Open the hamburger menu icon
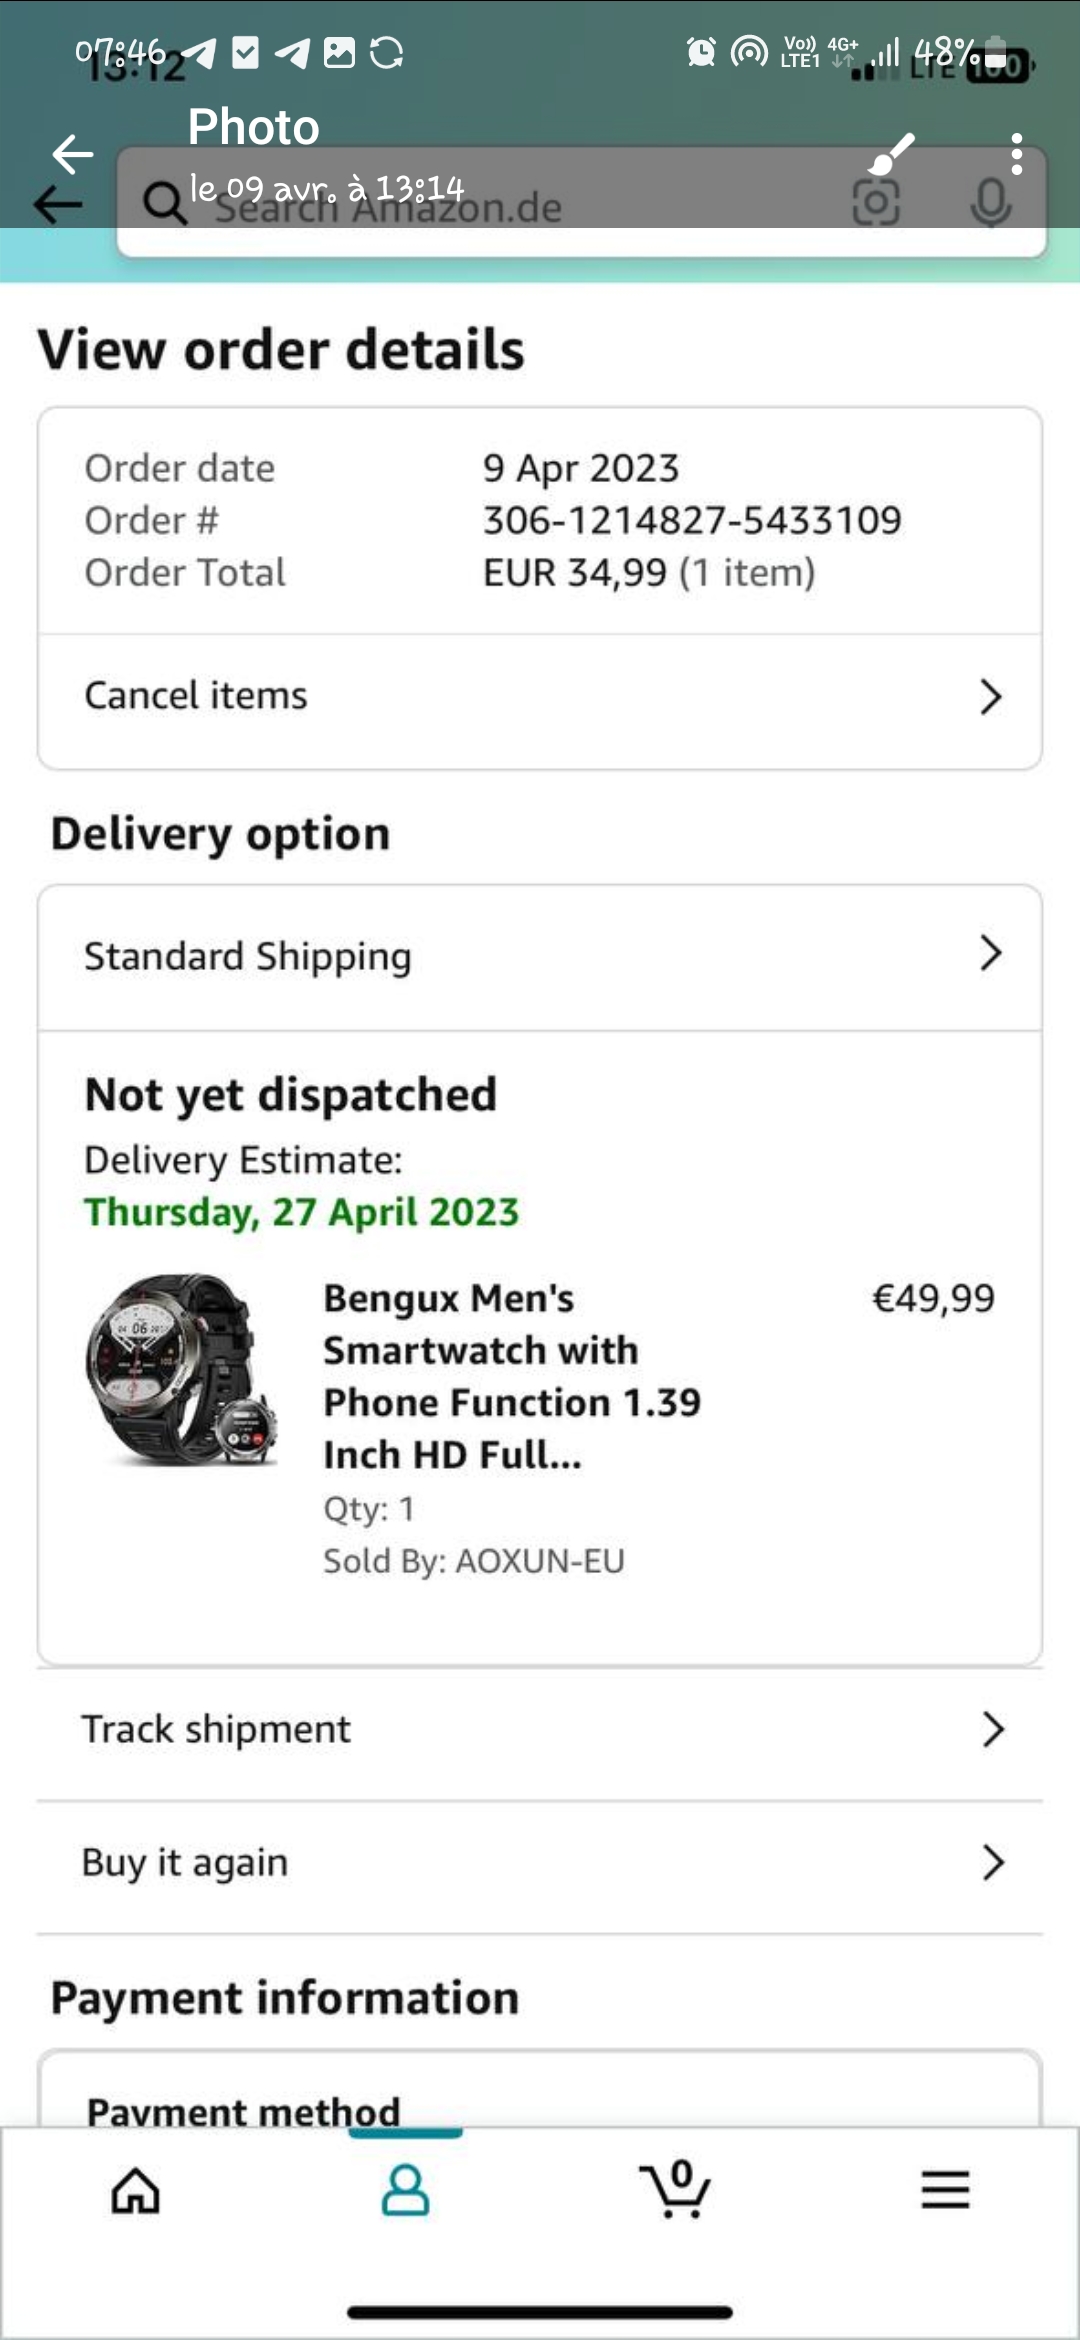Image resolution: width=1080 pixels, height=2340 pixels. pos(945,2190)
